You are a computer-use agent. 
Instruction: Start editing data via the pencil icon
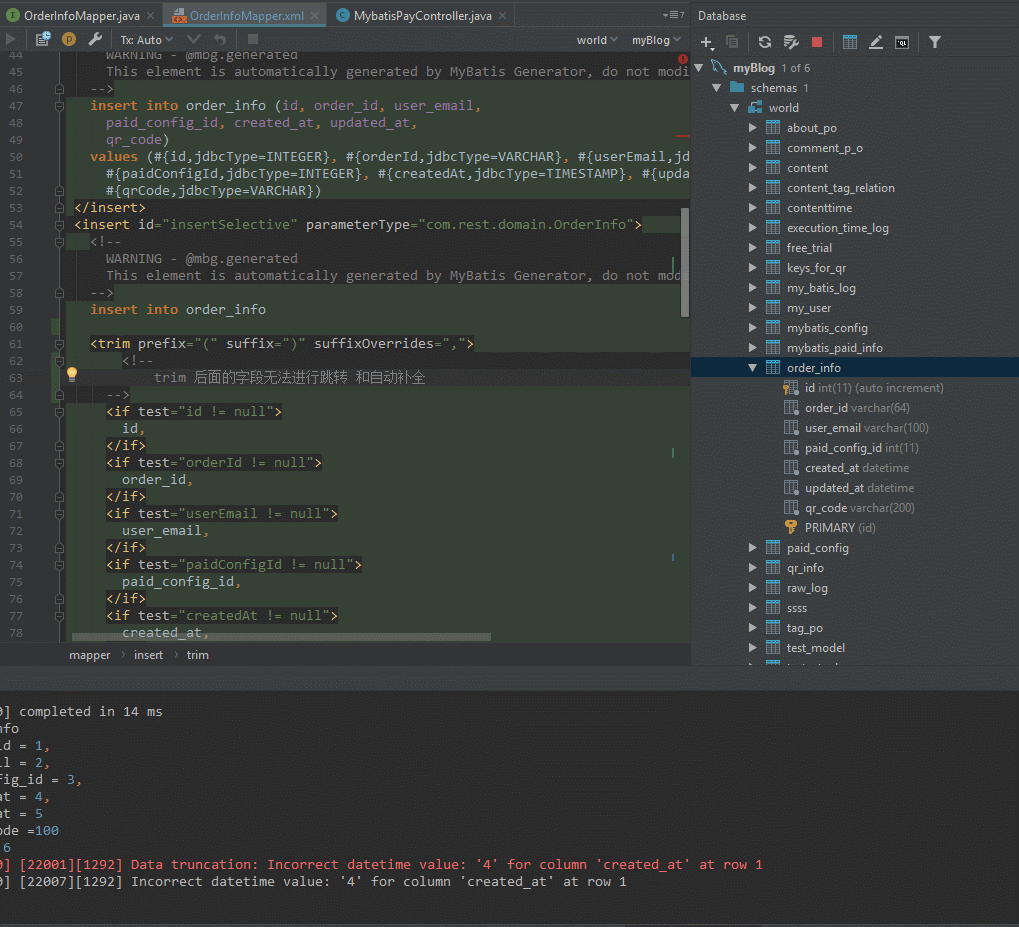pos(874,42)
